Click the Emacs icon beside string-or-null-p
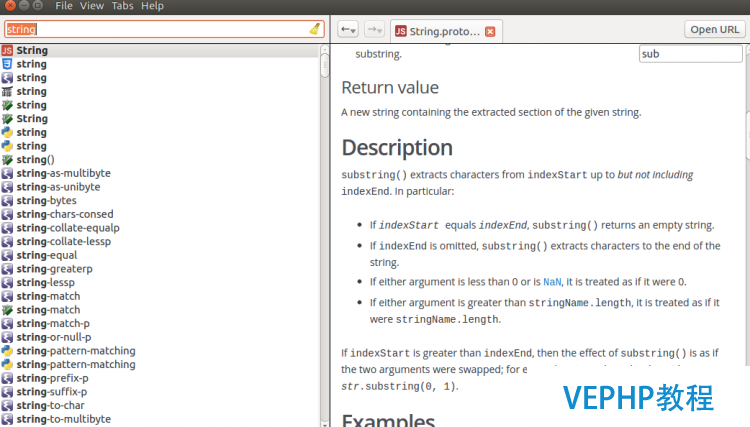Screen dimensions: 750x427 click(7, 337)
